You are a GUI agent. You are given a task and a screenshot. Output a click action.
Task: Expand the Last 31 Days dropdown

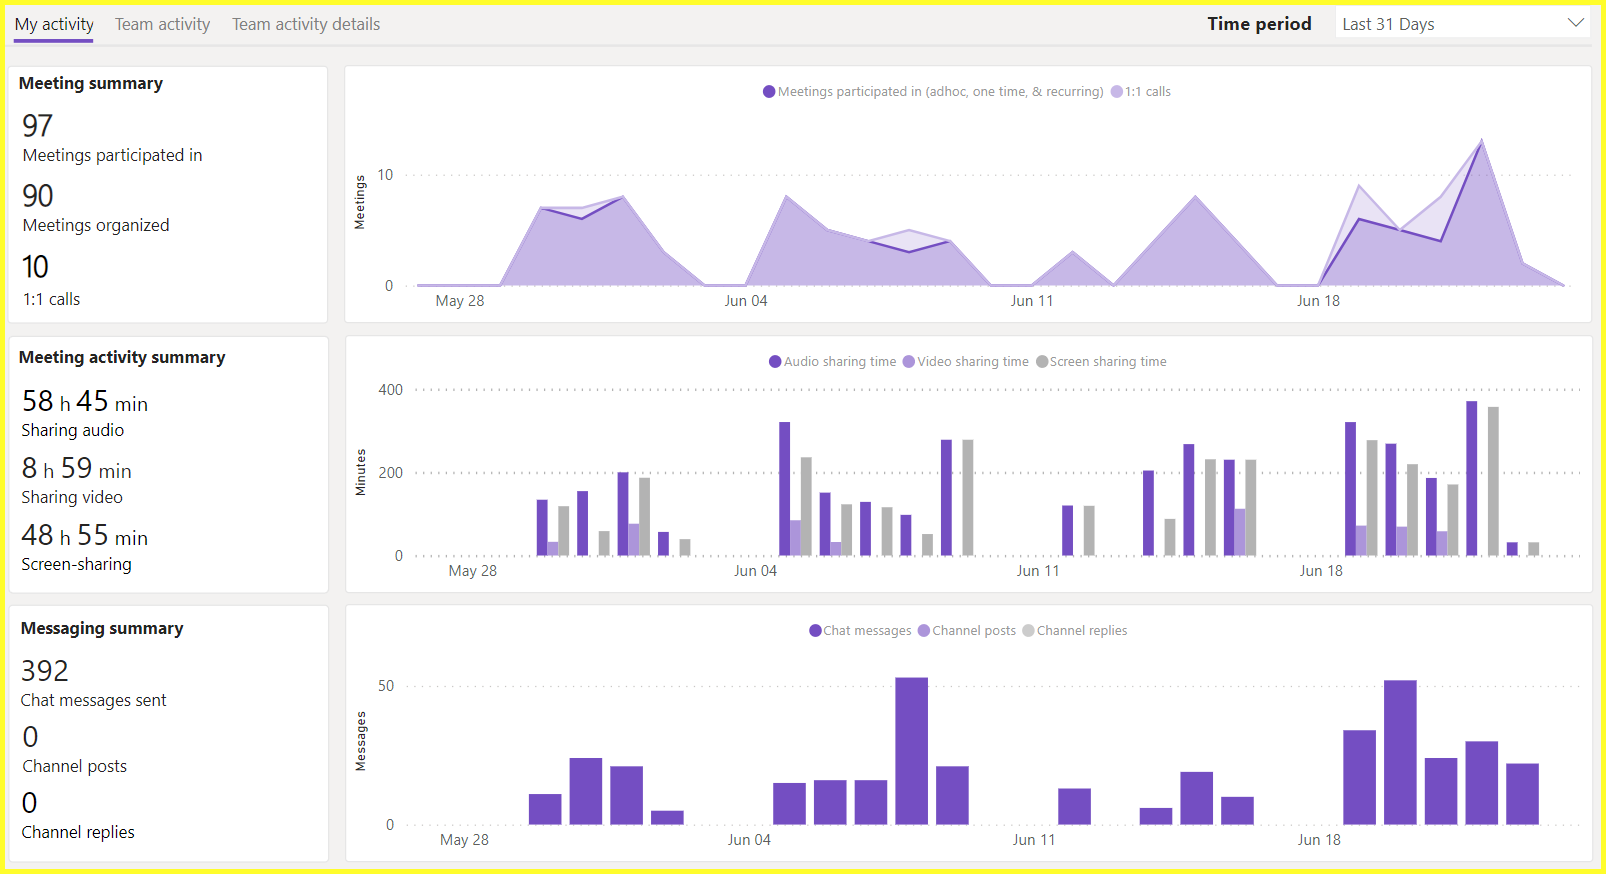pyautogui.click(x=1460, y=24)
